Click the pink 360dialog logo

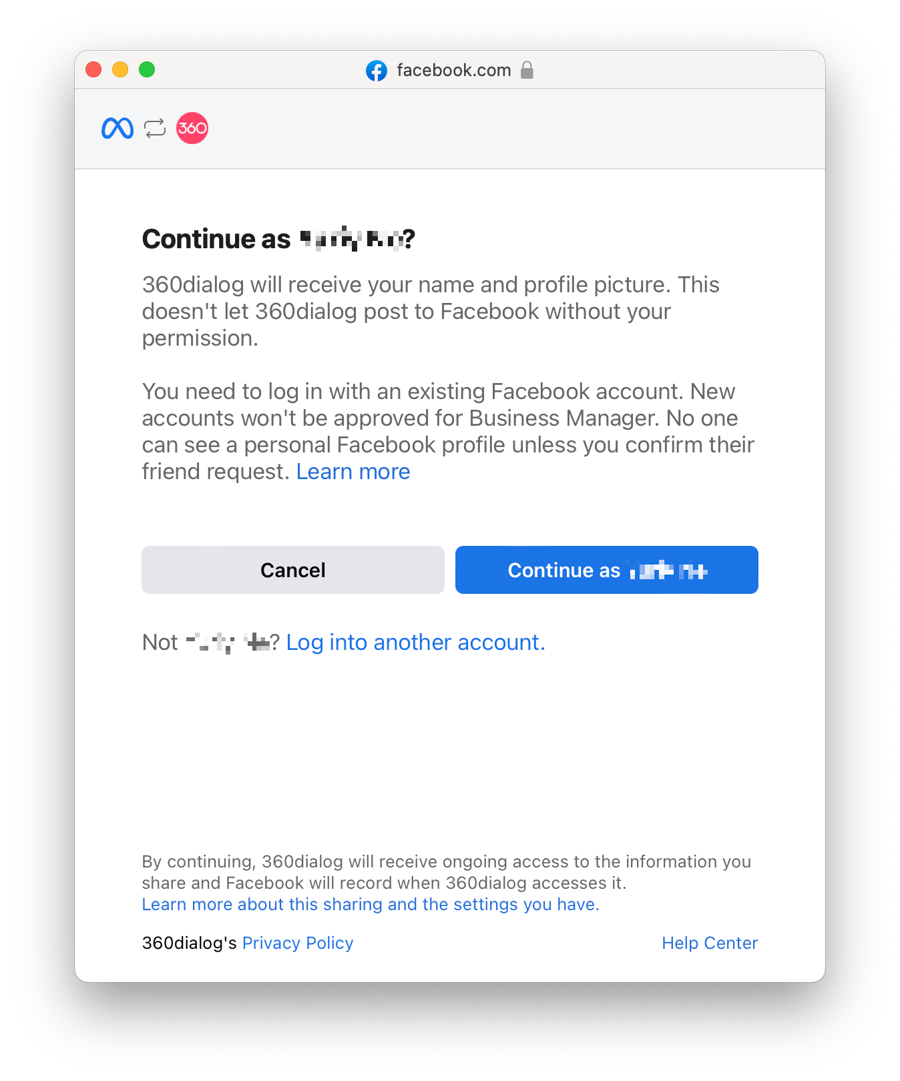[x=192, y=128]
